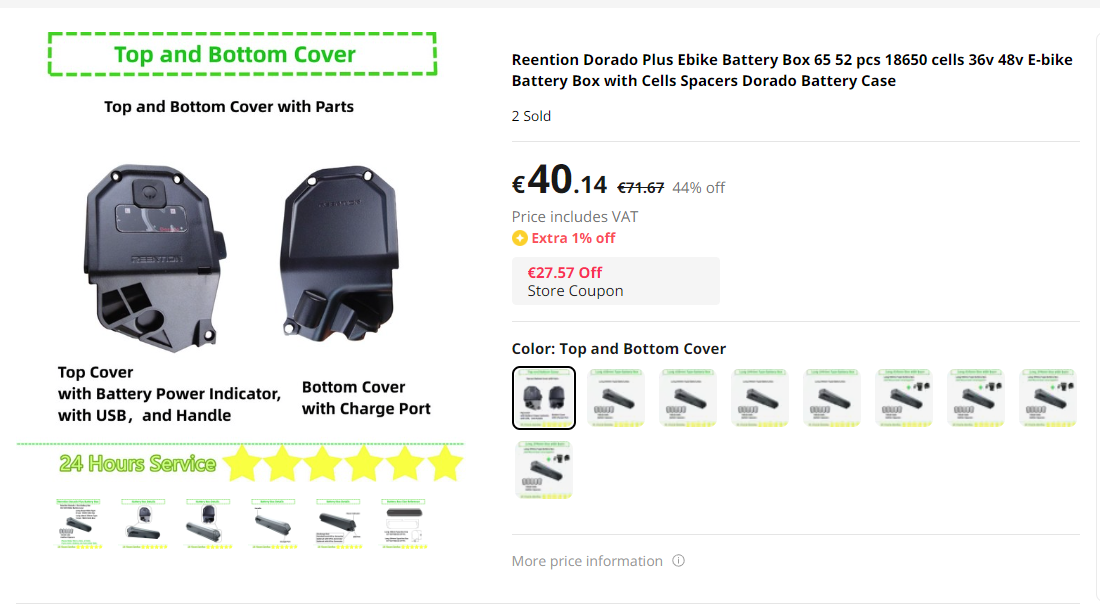Open the first gallery thumbnail below the main image

coord(80,522)
